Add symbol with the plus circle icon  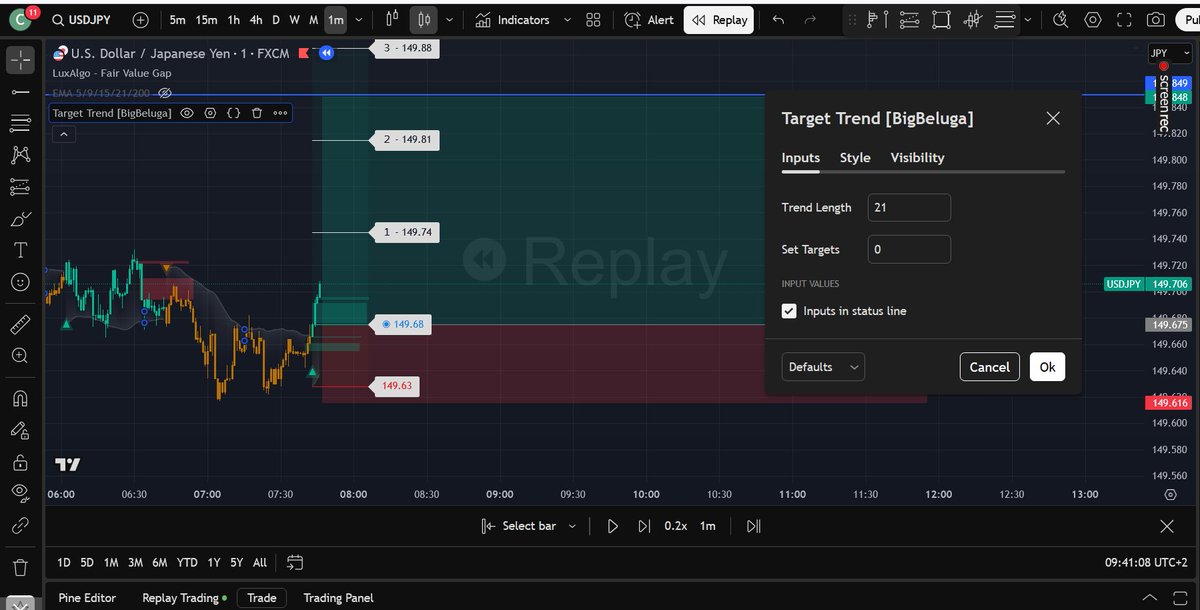tap(141, 20)
